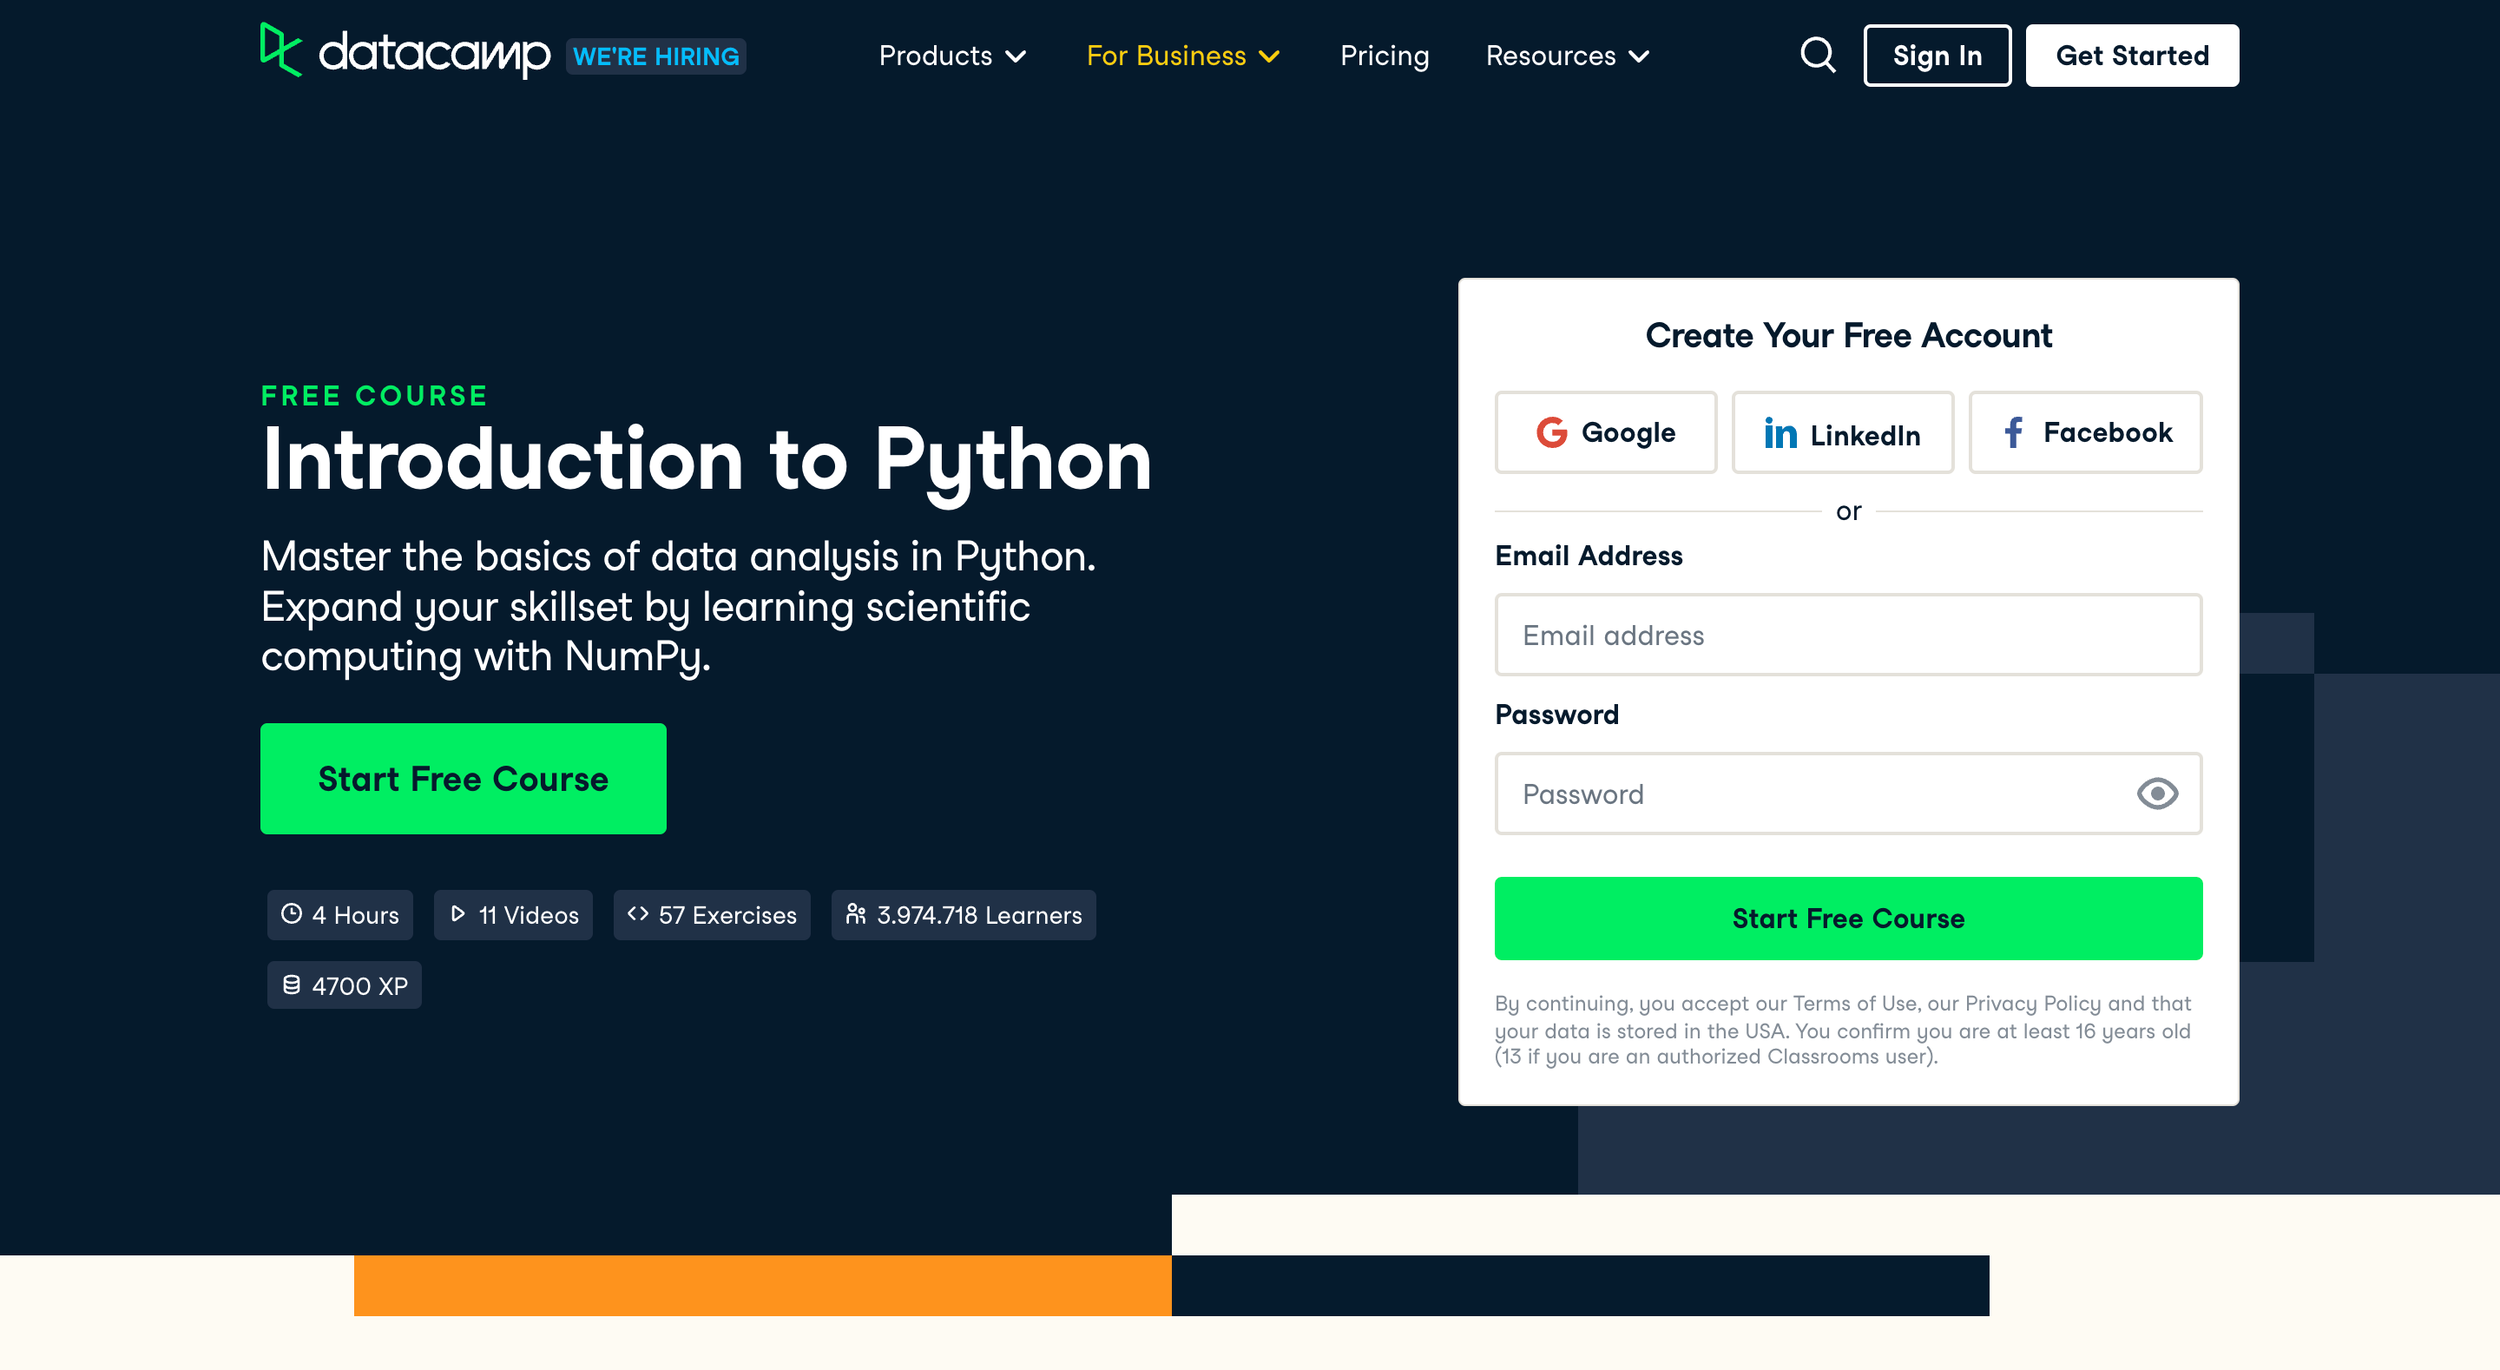Click the 'Introduction to Python' heading
2500x1370 pixels.
(x=706, y=462)
